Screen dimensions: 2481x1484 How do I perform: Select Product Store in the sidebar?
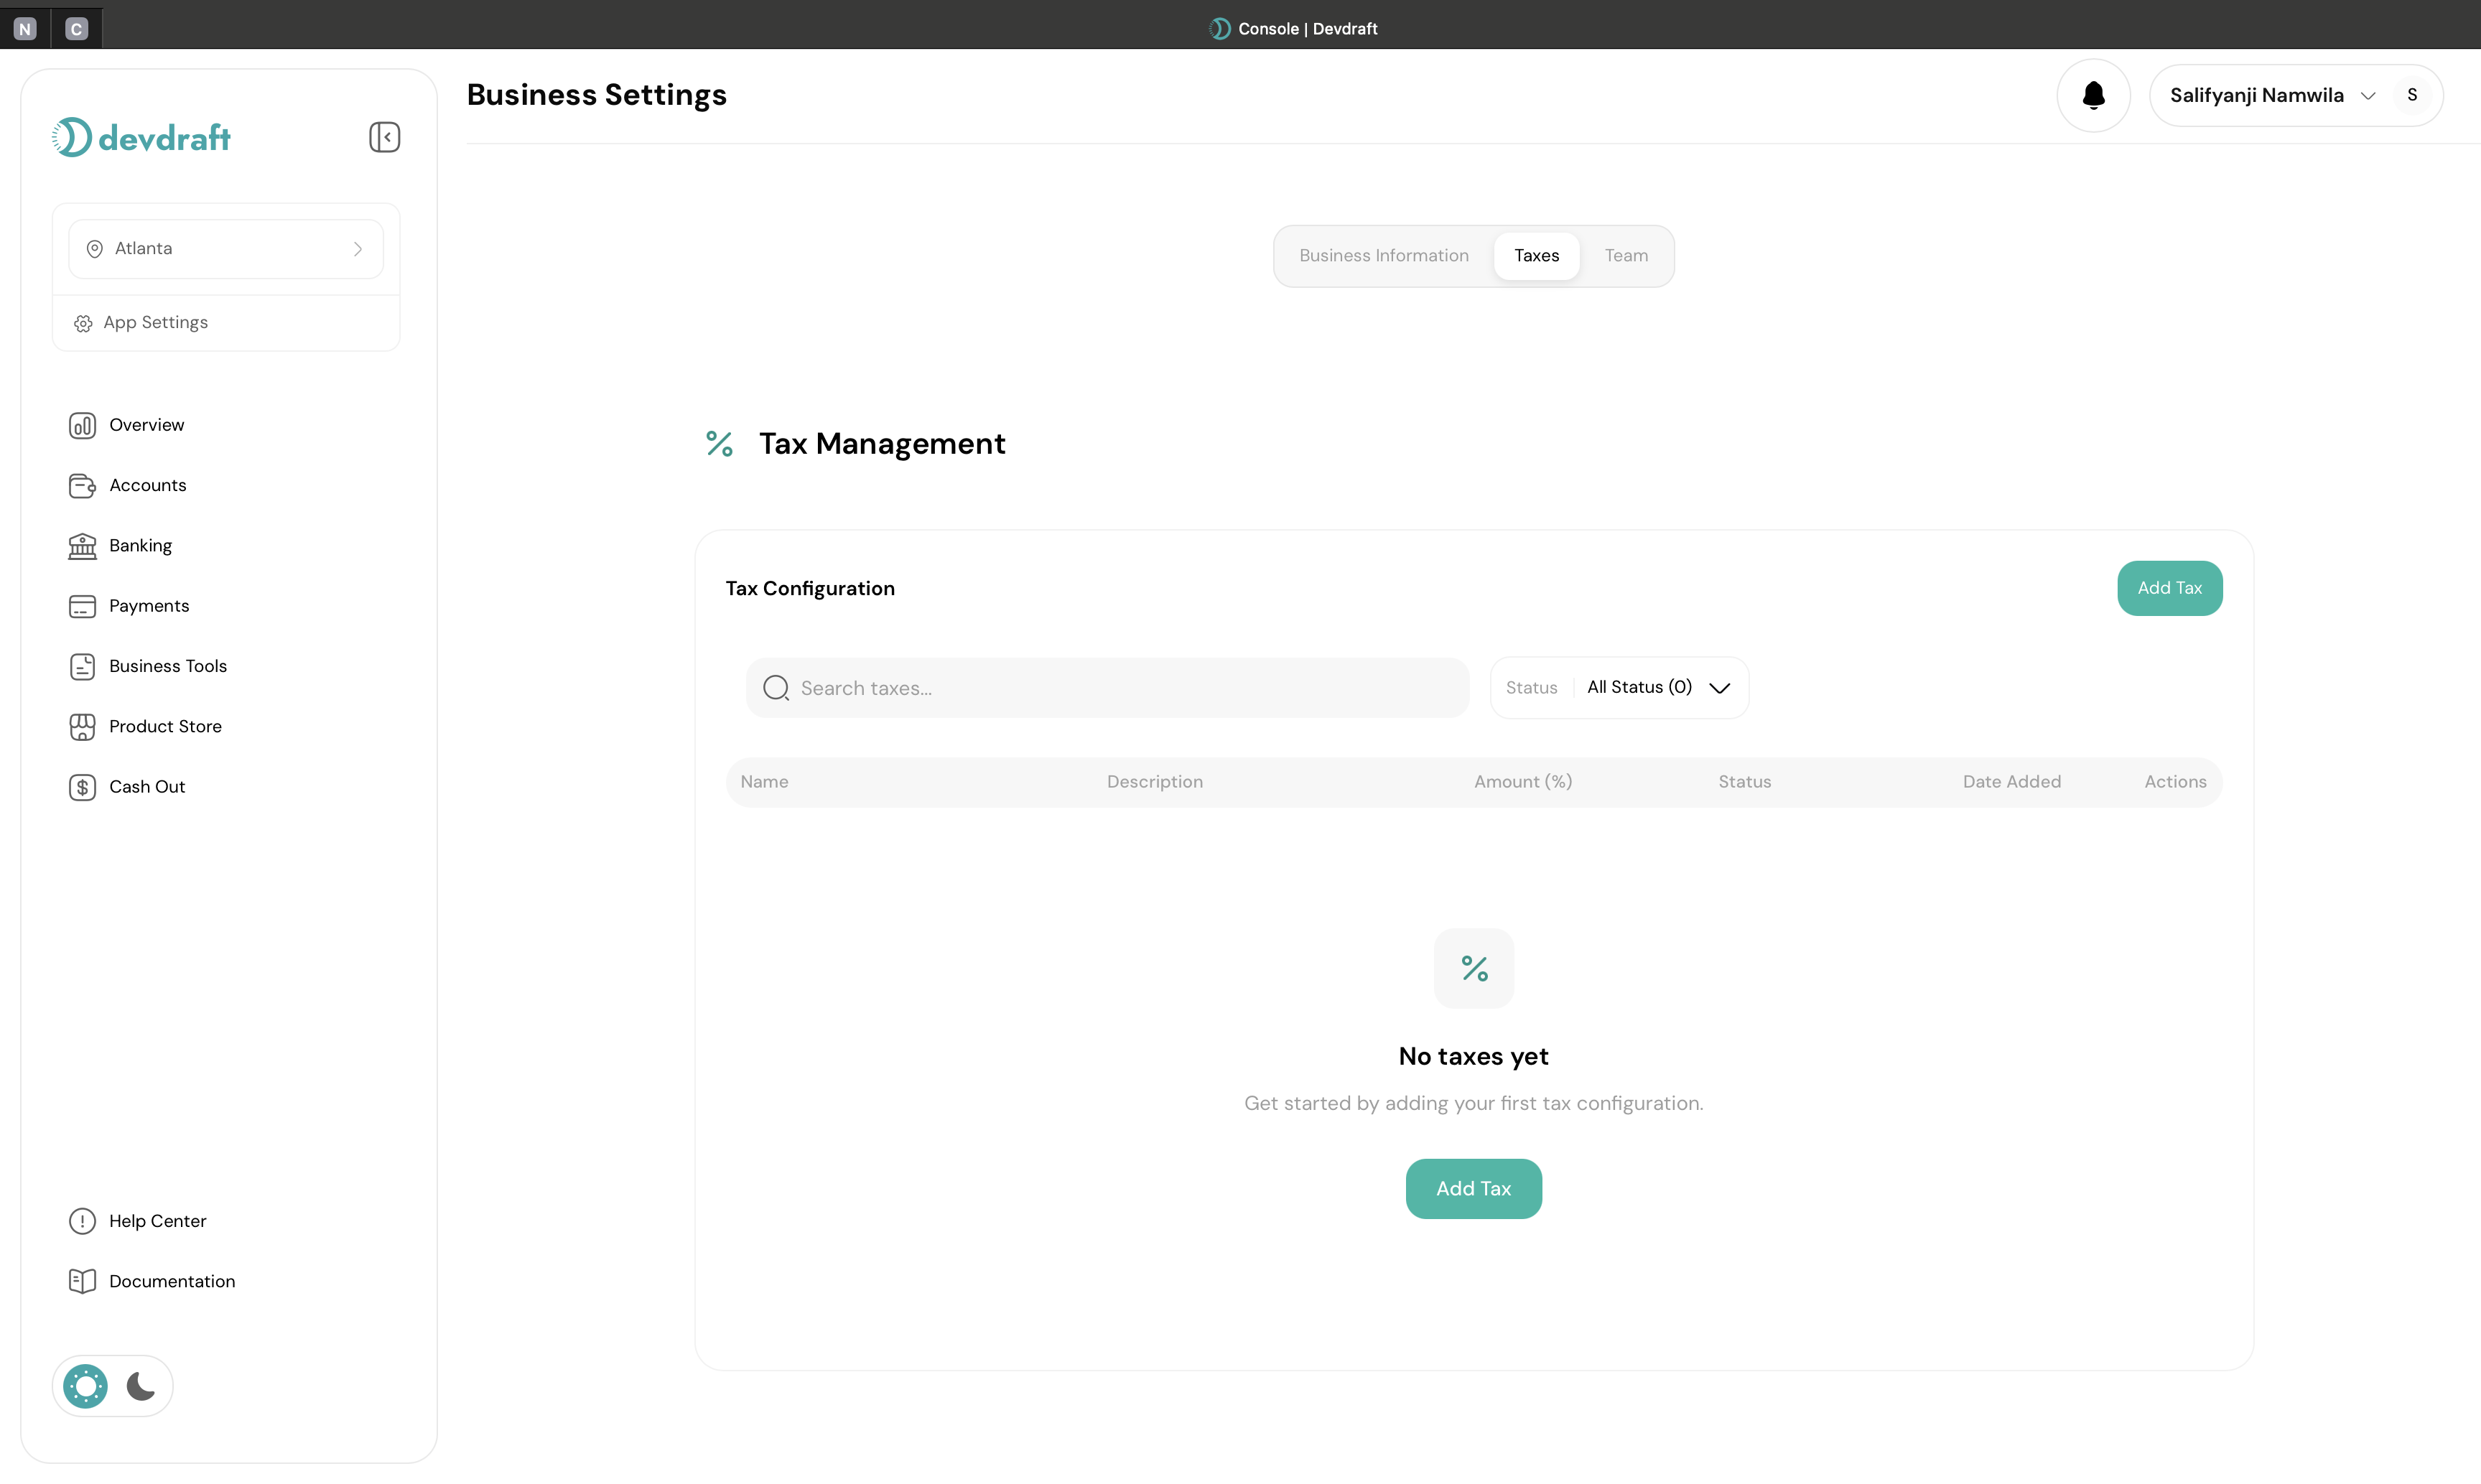(165, 726)
